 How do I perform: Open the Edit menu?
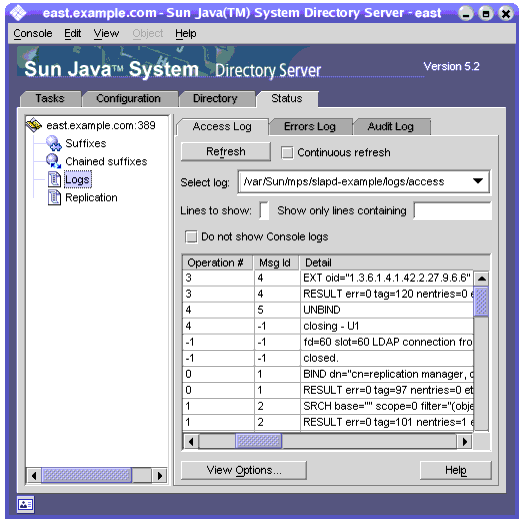pos(73,34)
